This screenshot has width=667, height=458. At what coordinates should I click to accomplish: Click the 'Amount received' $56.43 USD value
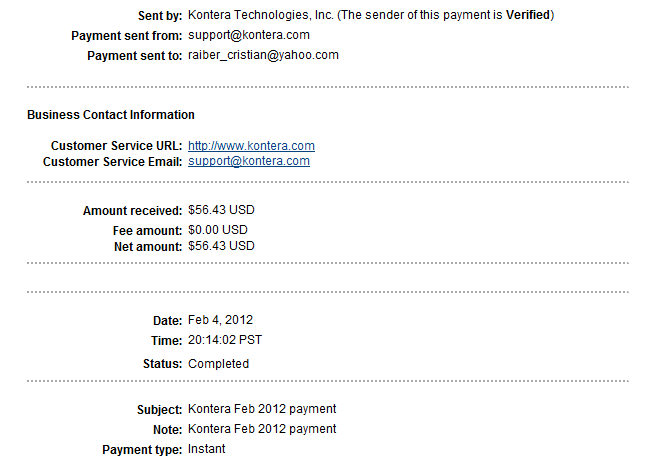(x=221, y=210)
